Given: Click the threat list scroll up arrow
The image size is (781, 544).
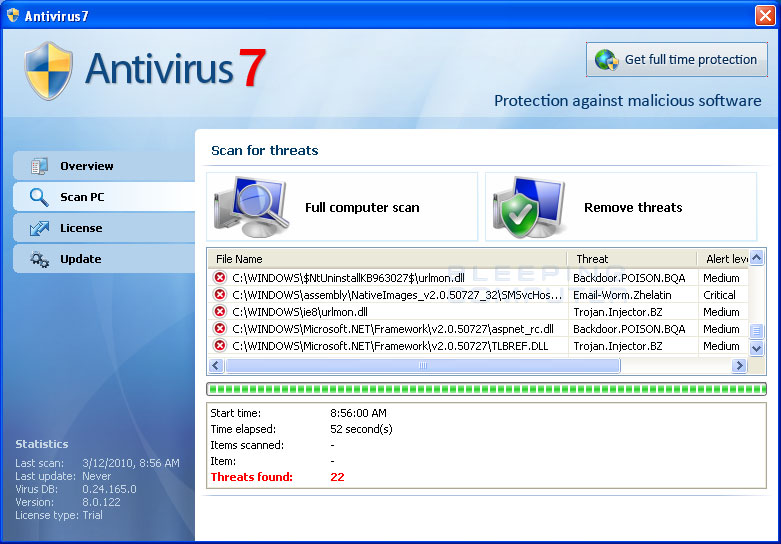Looking at the screenshot, I should [x=757, y=258].
